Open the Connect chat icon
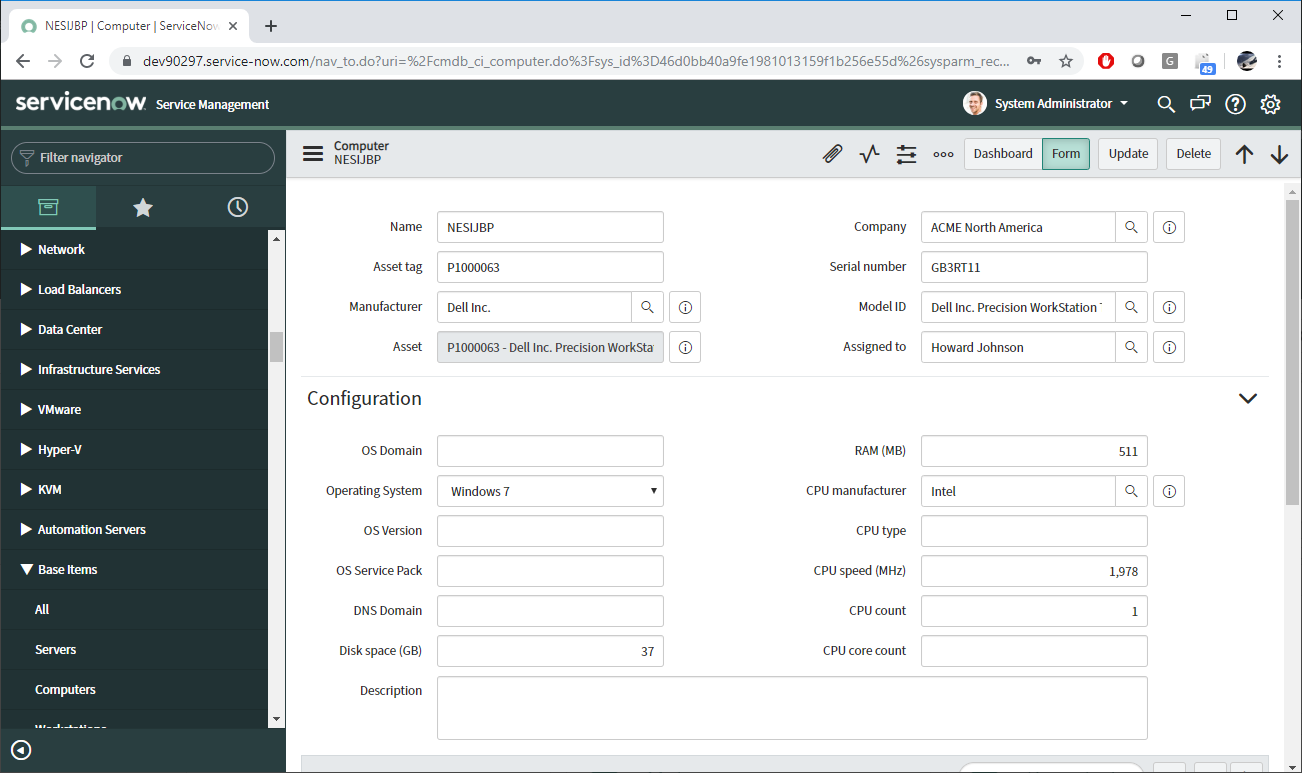Image resolution: width=1302 pixels, height=773 pixels. coord(1200,103)
